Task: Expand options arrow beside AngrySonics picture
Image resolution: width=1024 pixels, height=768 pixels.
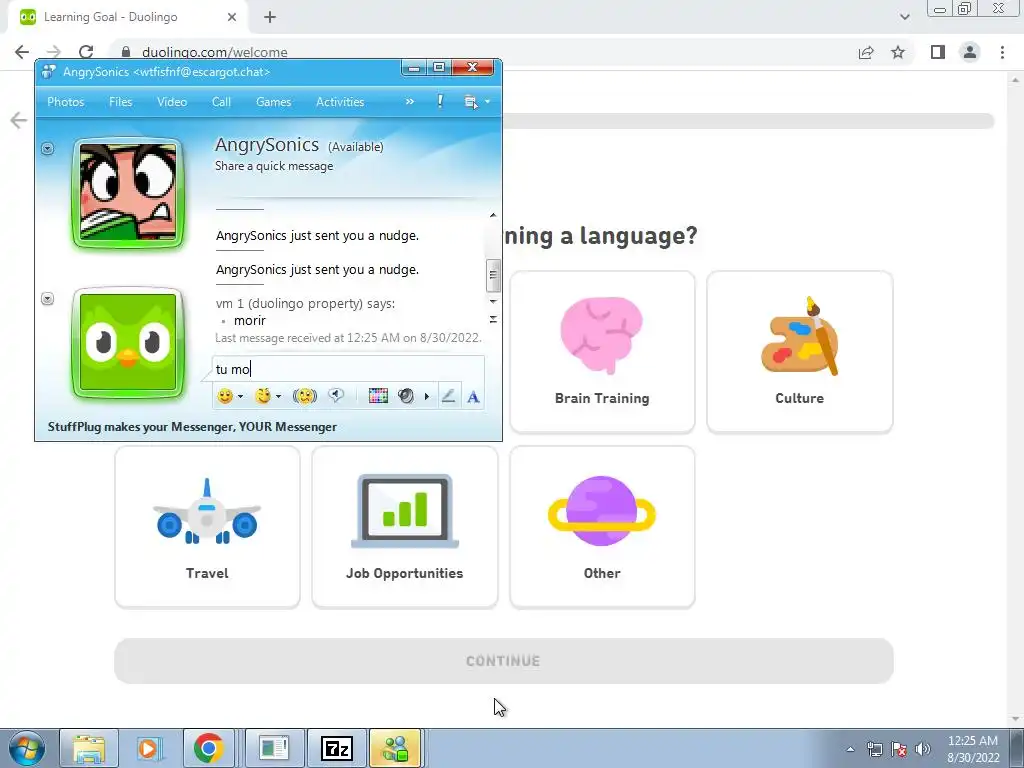Action: [47, 148]
